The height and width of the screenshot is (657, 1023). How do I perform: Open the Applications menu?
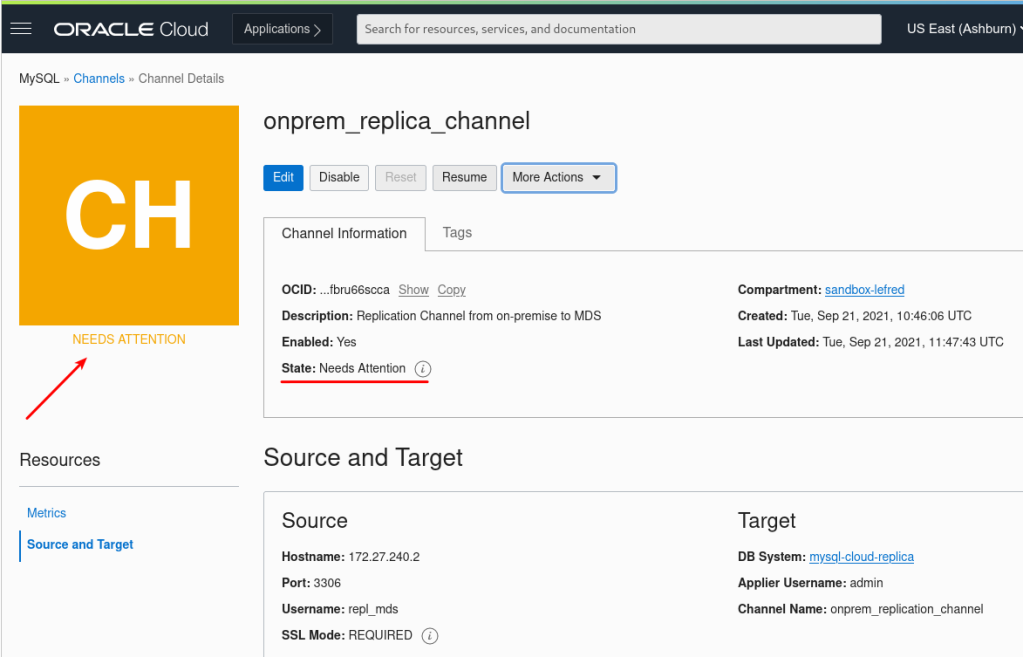click(282, 29)
